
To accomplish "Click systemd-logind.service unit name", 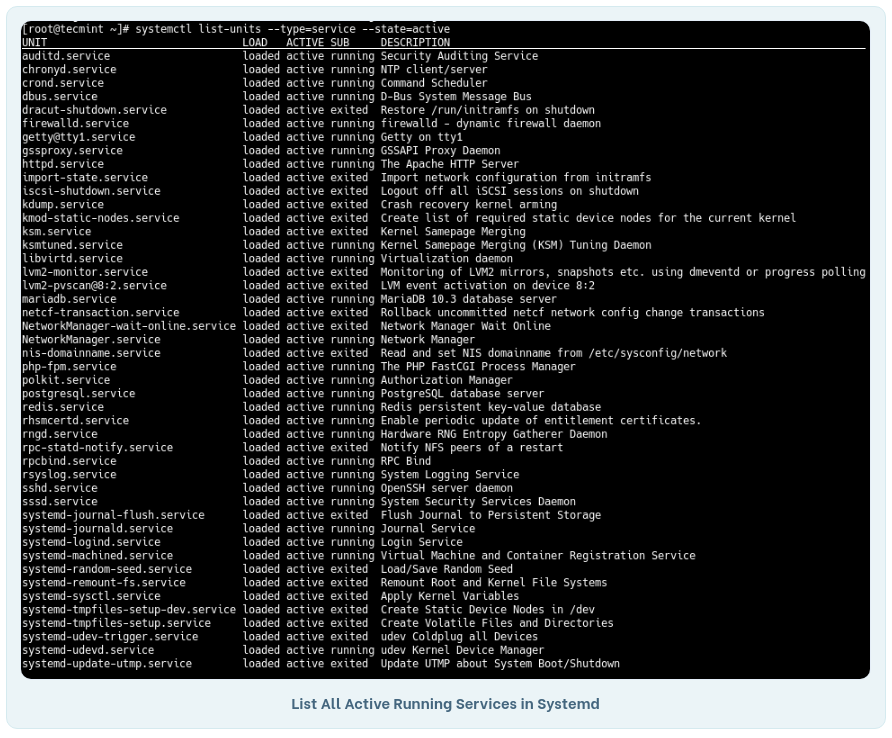I will (91, 543).
